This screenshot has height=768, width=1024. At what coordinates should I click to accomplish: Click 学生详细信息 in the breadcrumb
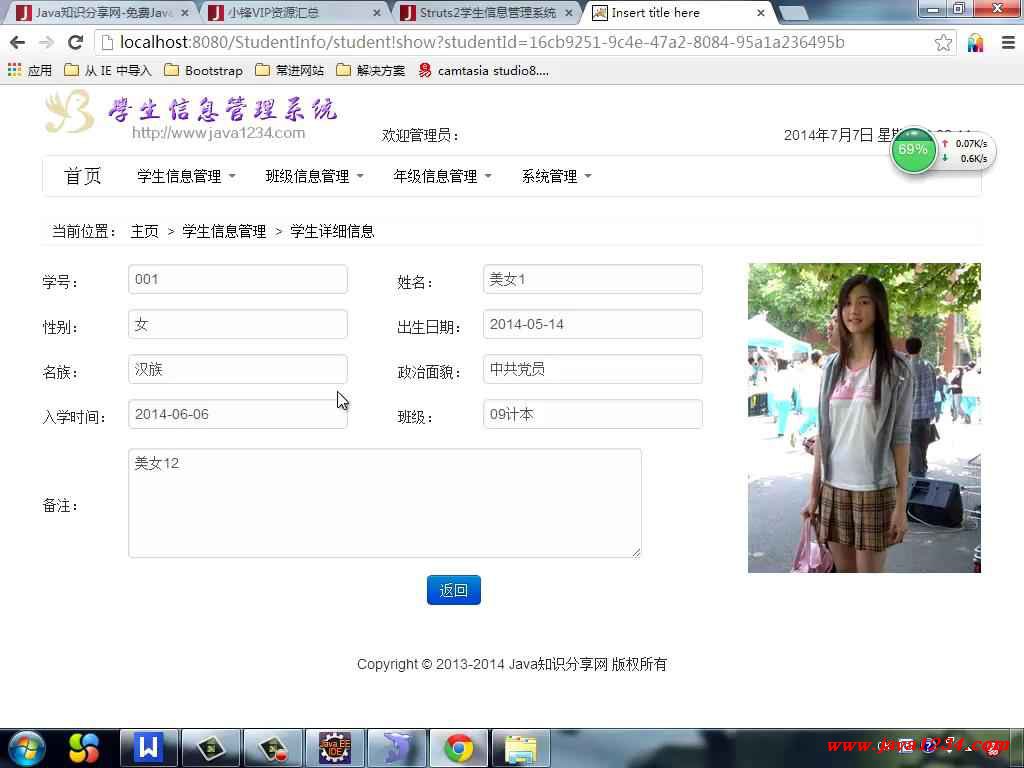(x=332, y=231)
